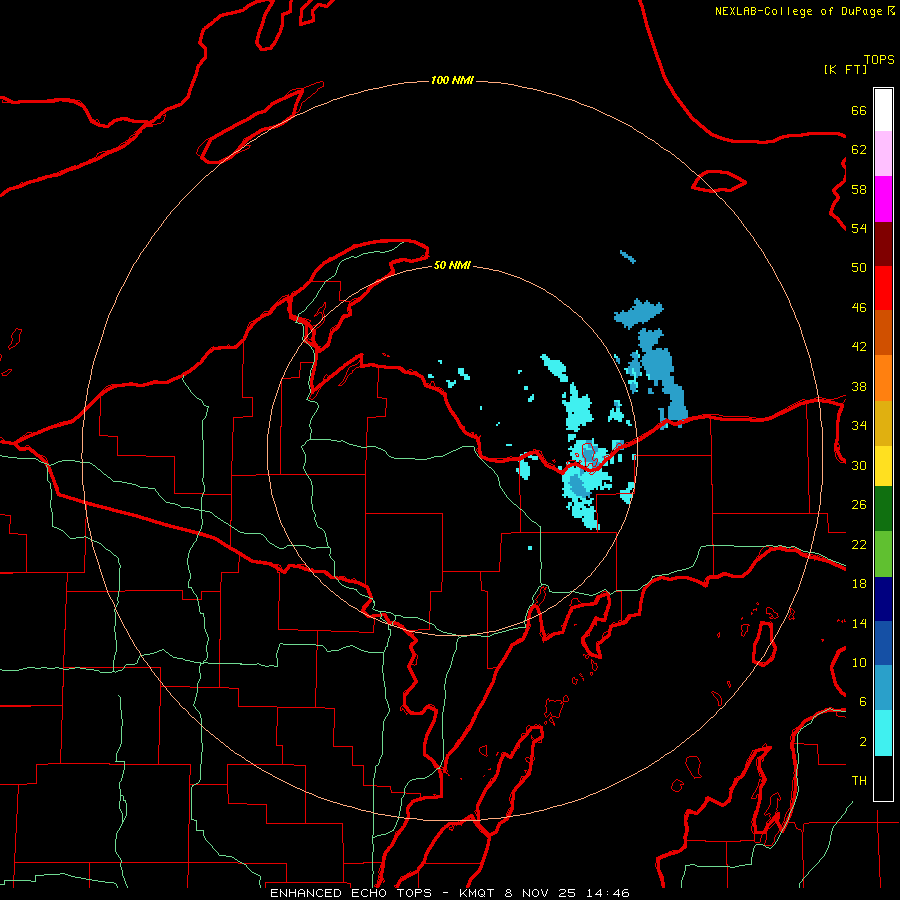Pick the bright orange legend swatch
This screenshot has width=900, height=900.
pos(883,378)
